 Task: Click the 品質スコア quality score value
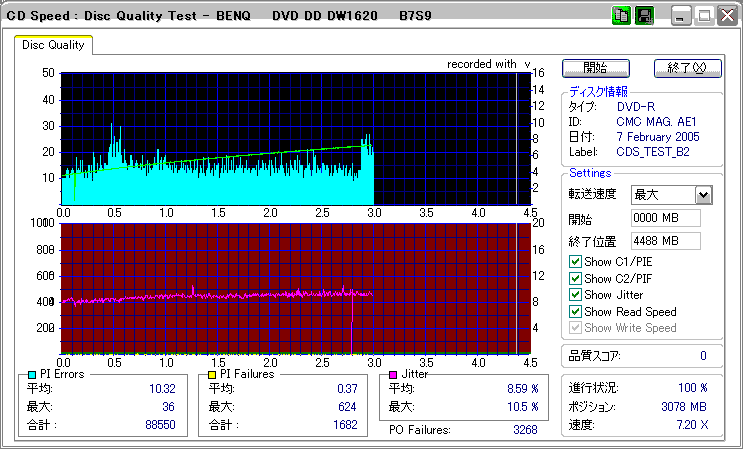pyautogui.click(x=703, y=356)
